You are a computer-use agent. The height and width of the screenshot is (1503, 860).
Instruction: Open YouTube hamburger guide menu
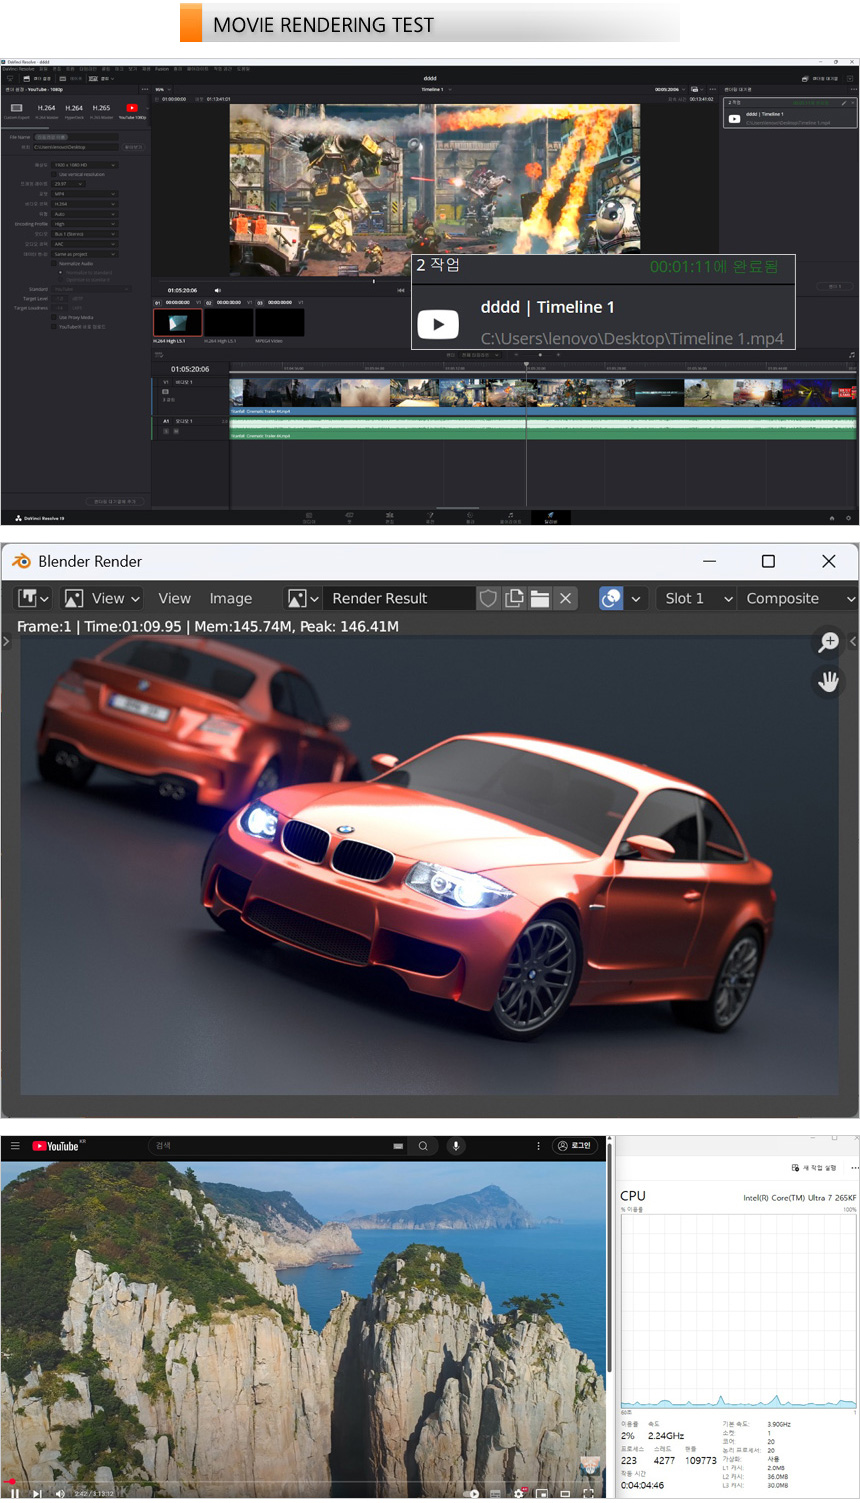(15, 1146)
